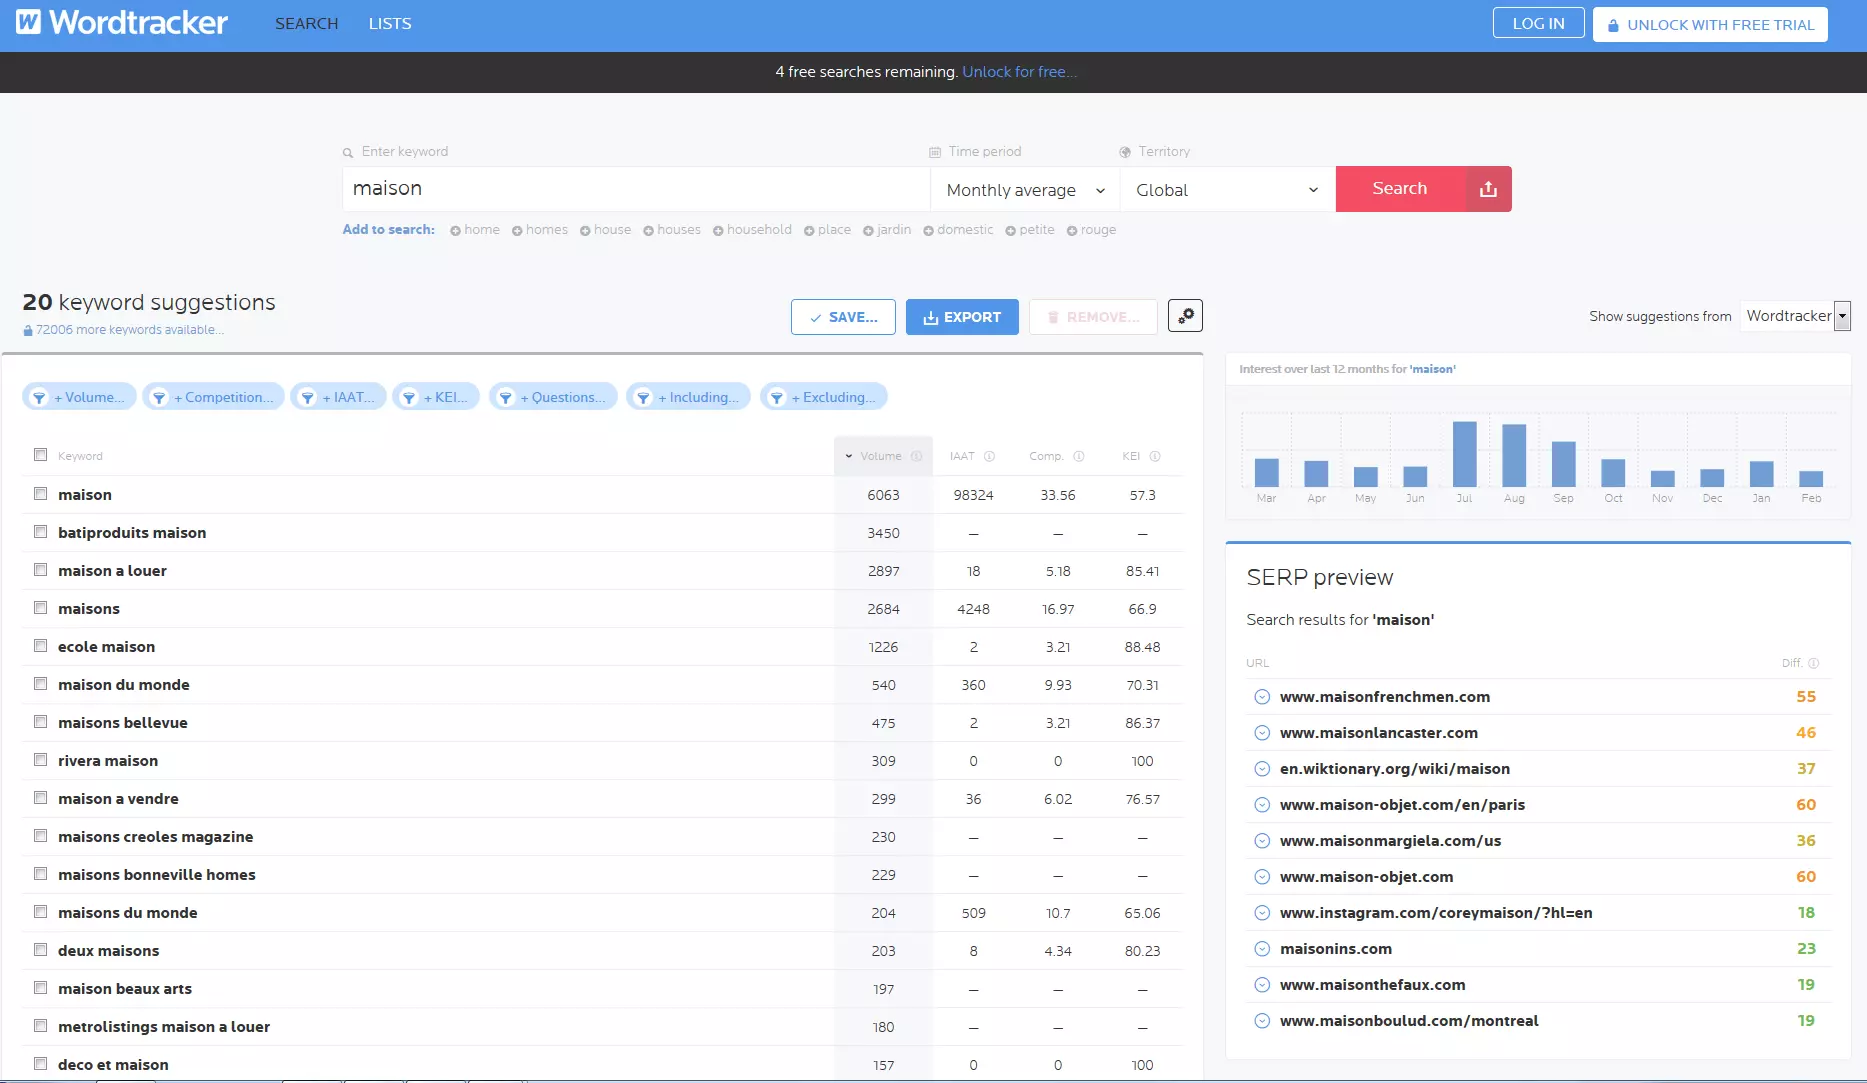The width and height of the screenshot is (1867, 1083).
Task: Click UNLOCK WITH FREE TRIAL button
Action: coord(1710,24)
